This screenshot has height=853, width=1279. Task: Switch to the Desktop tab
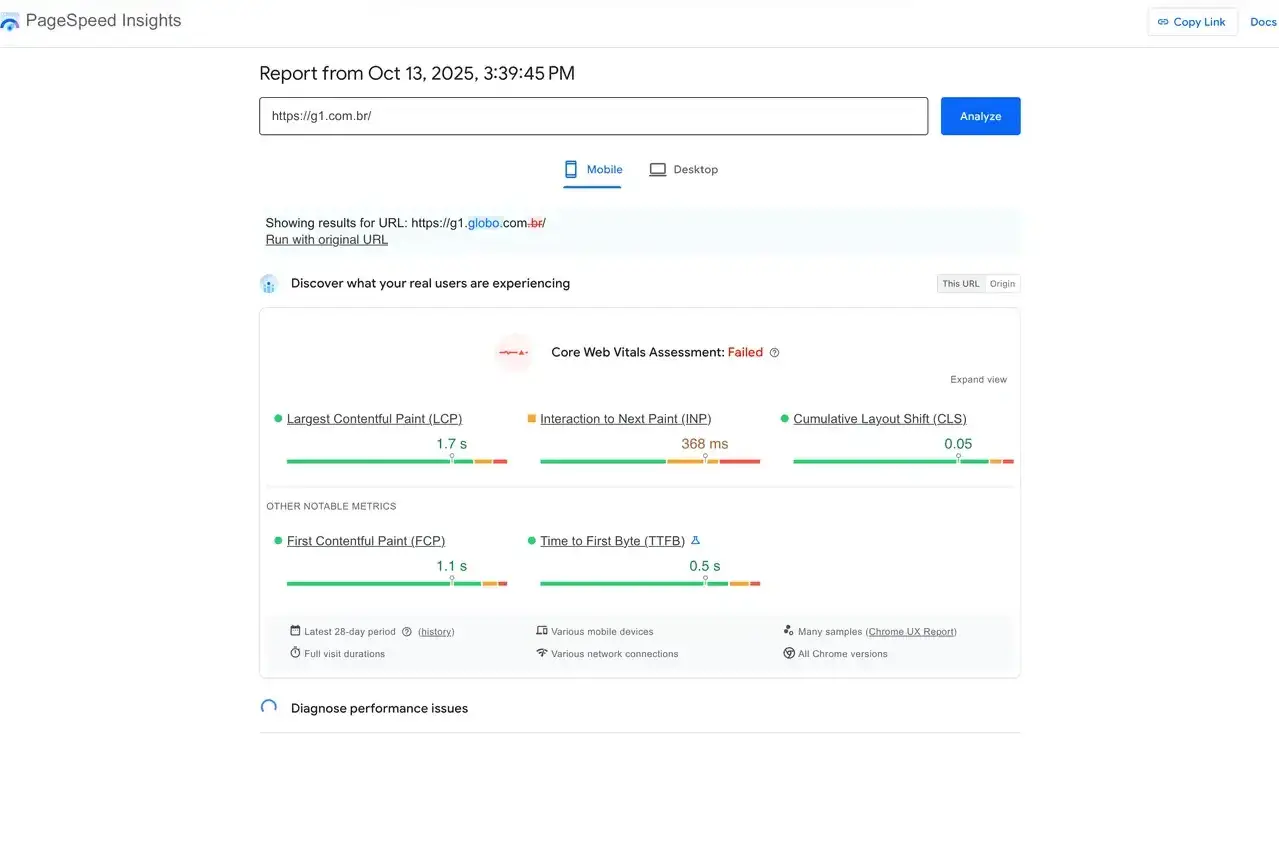pos(684,169)
